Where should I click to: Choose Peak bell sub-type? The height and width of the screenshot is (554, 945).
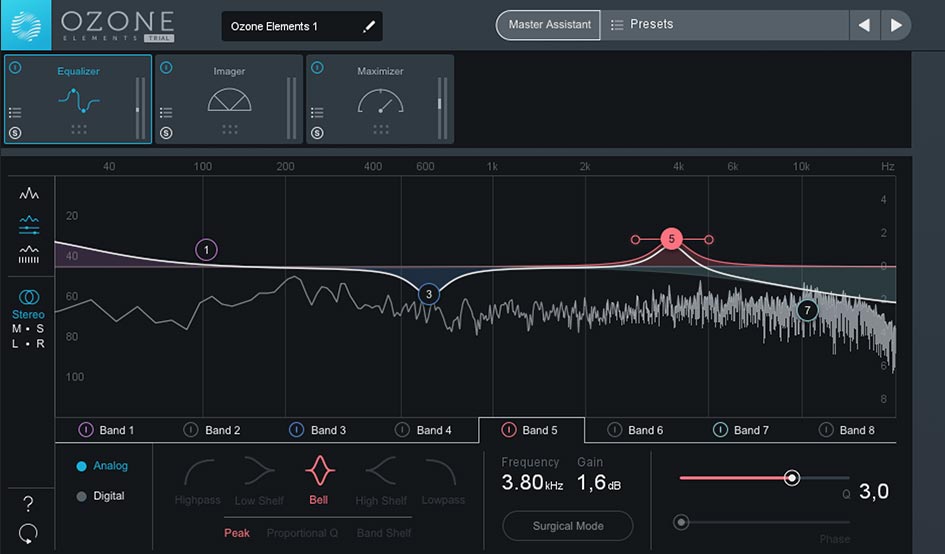tap(237, 533)
